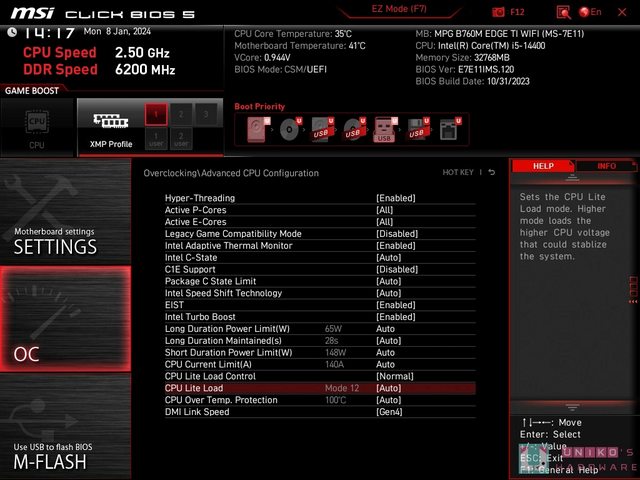Screen dimensions: 640x480
Task: Toggle C1E Support Disabled value
Action: (396, 269)
